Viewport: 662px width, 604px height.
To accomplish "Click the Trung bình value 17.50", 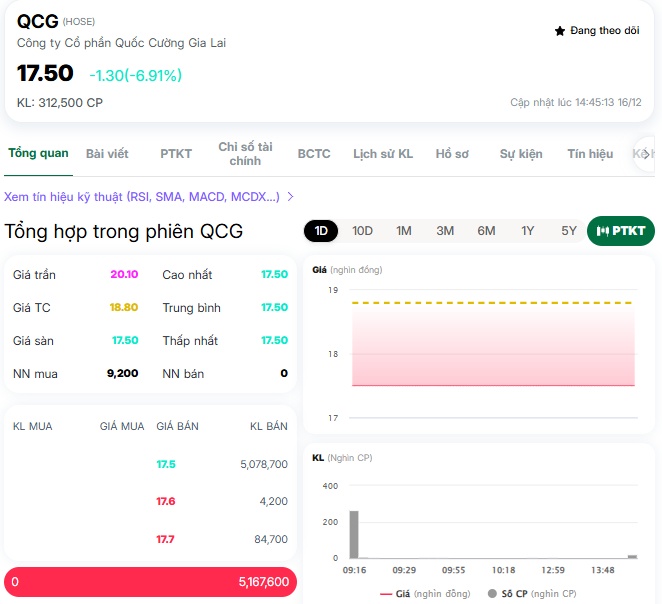I will 274,307.
